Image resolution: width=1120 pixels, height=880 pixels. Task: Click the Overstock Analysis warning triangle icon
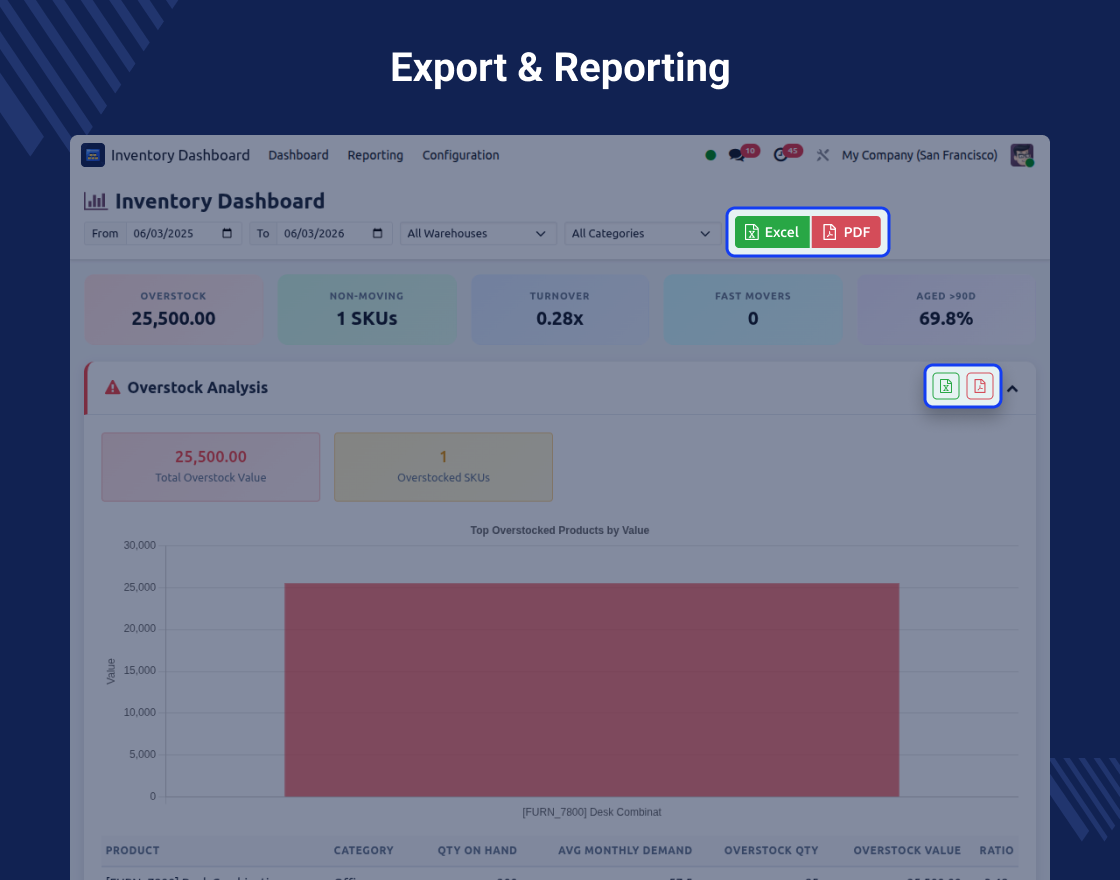pyautogui.click(x=112, y=387)
